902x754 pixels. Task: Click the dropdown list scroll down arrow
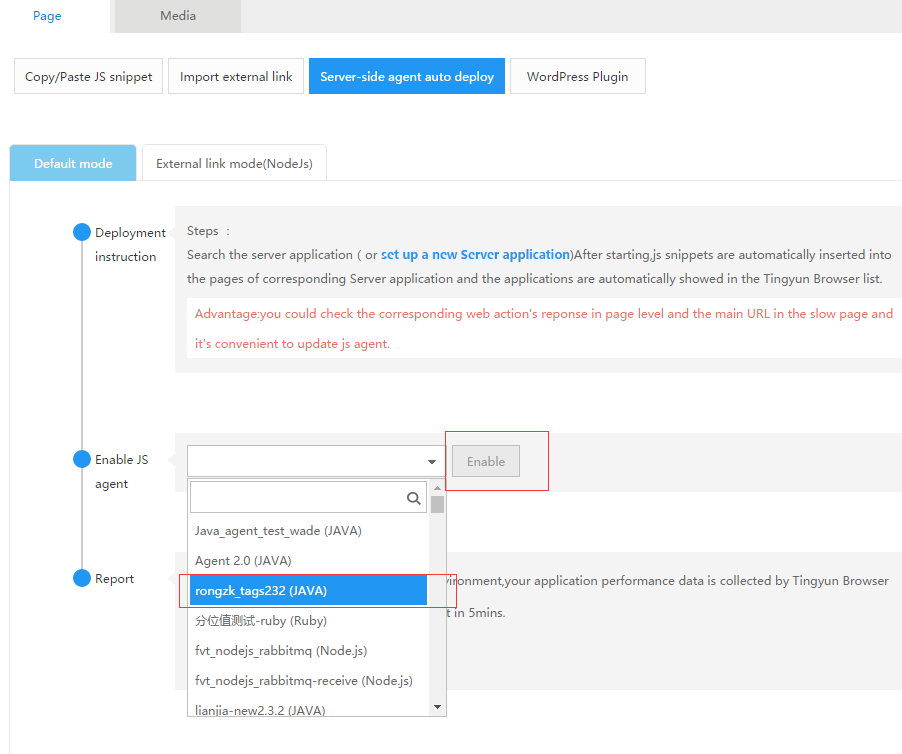(437, 707)
